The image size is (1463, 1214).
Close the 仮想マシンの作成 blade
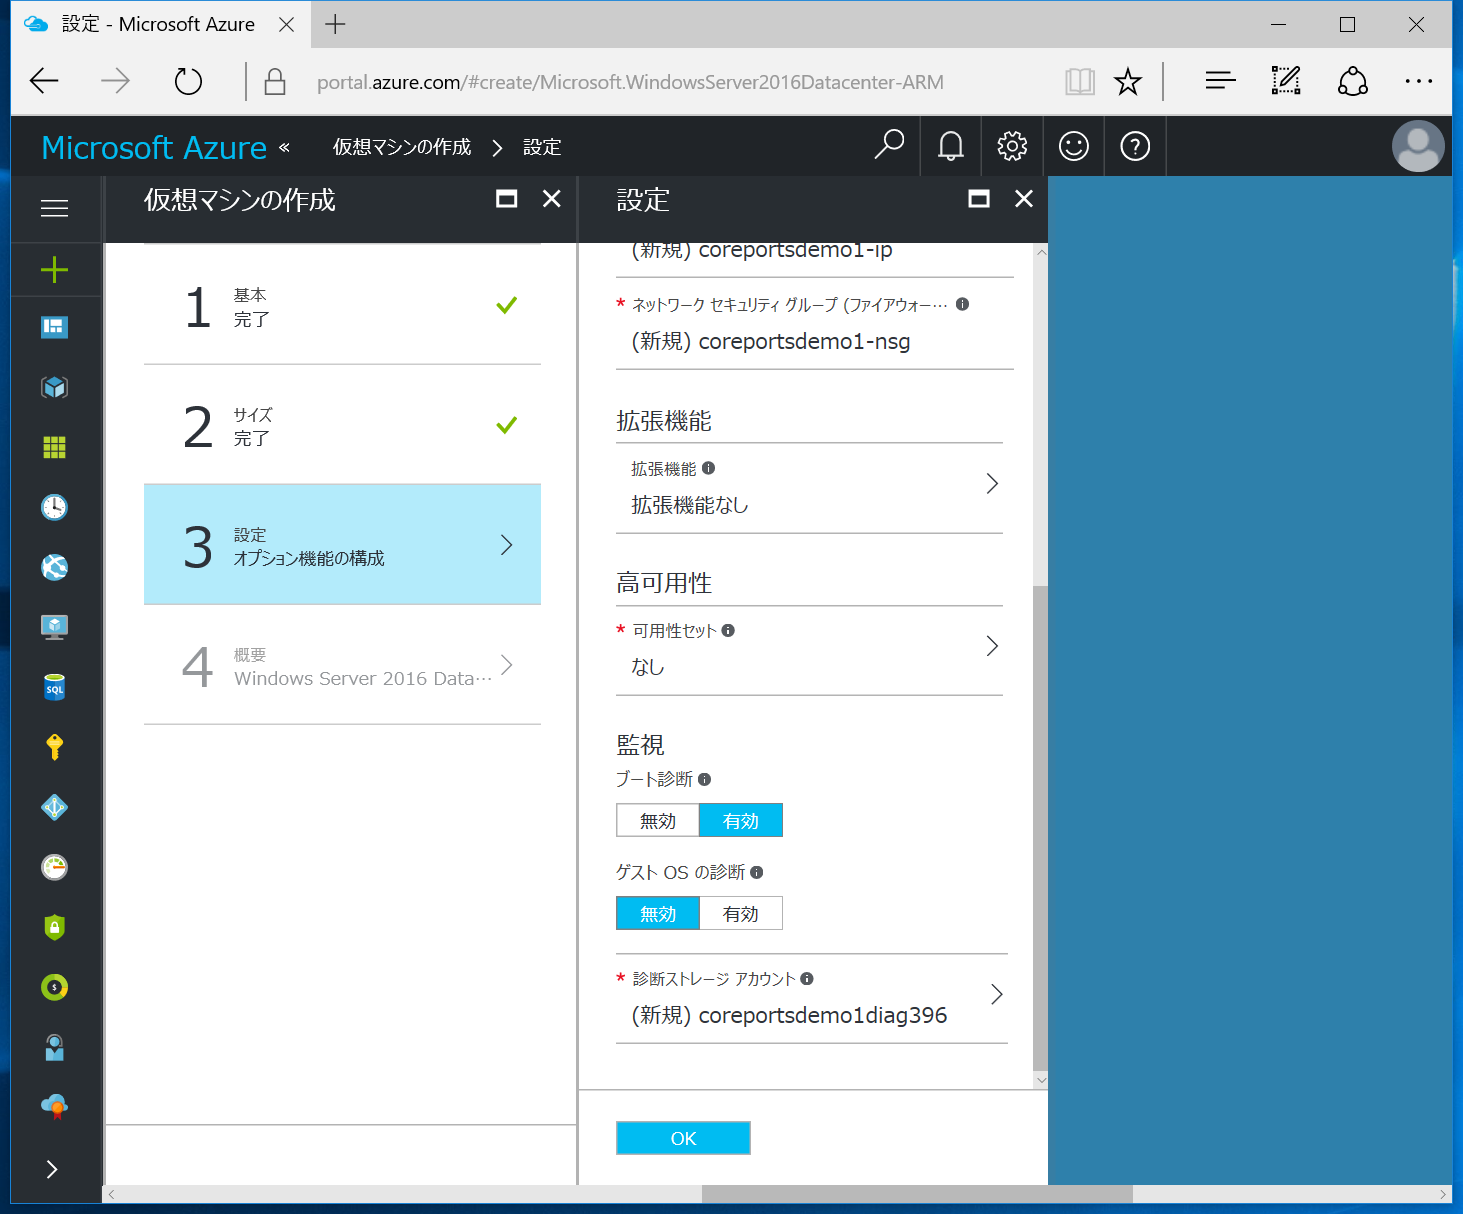[551, 199]
